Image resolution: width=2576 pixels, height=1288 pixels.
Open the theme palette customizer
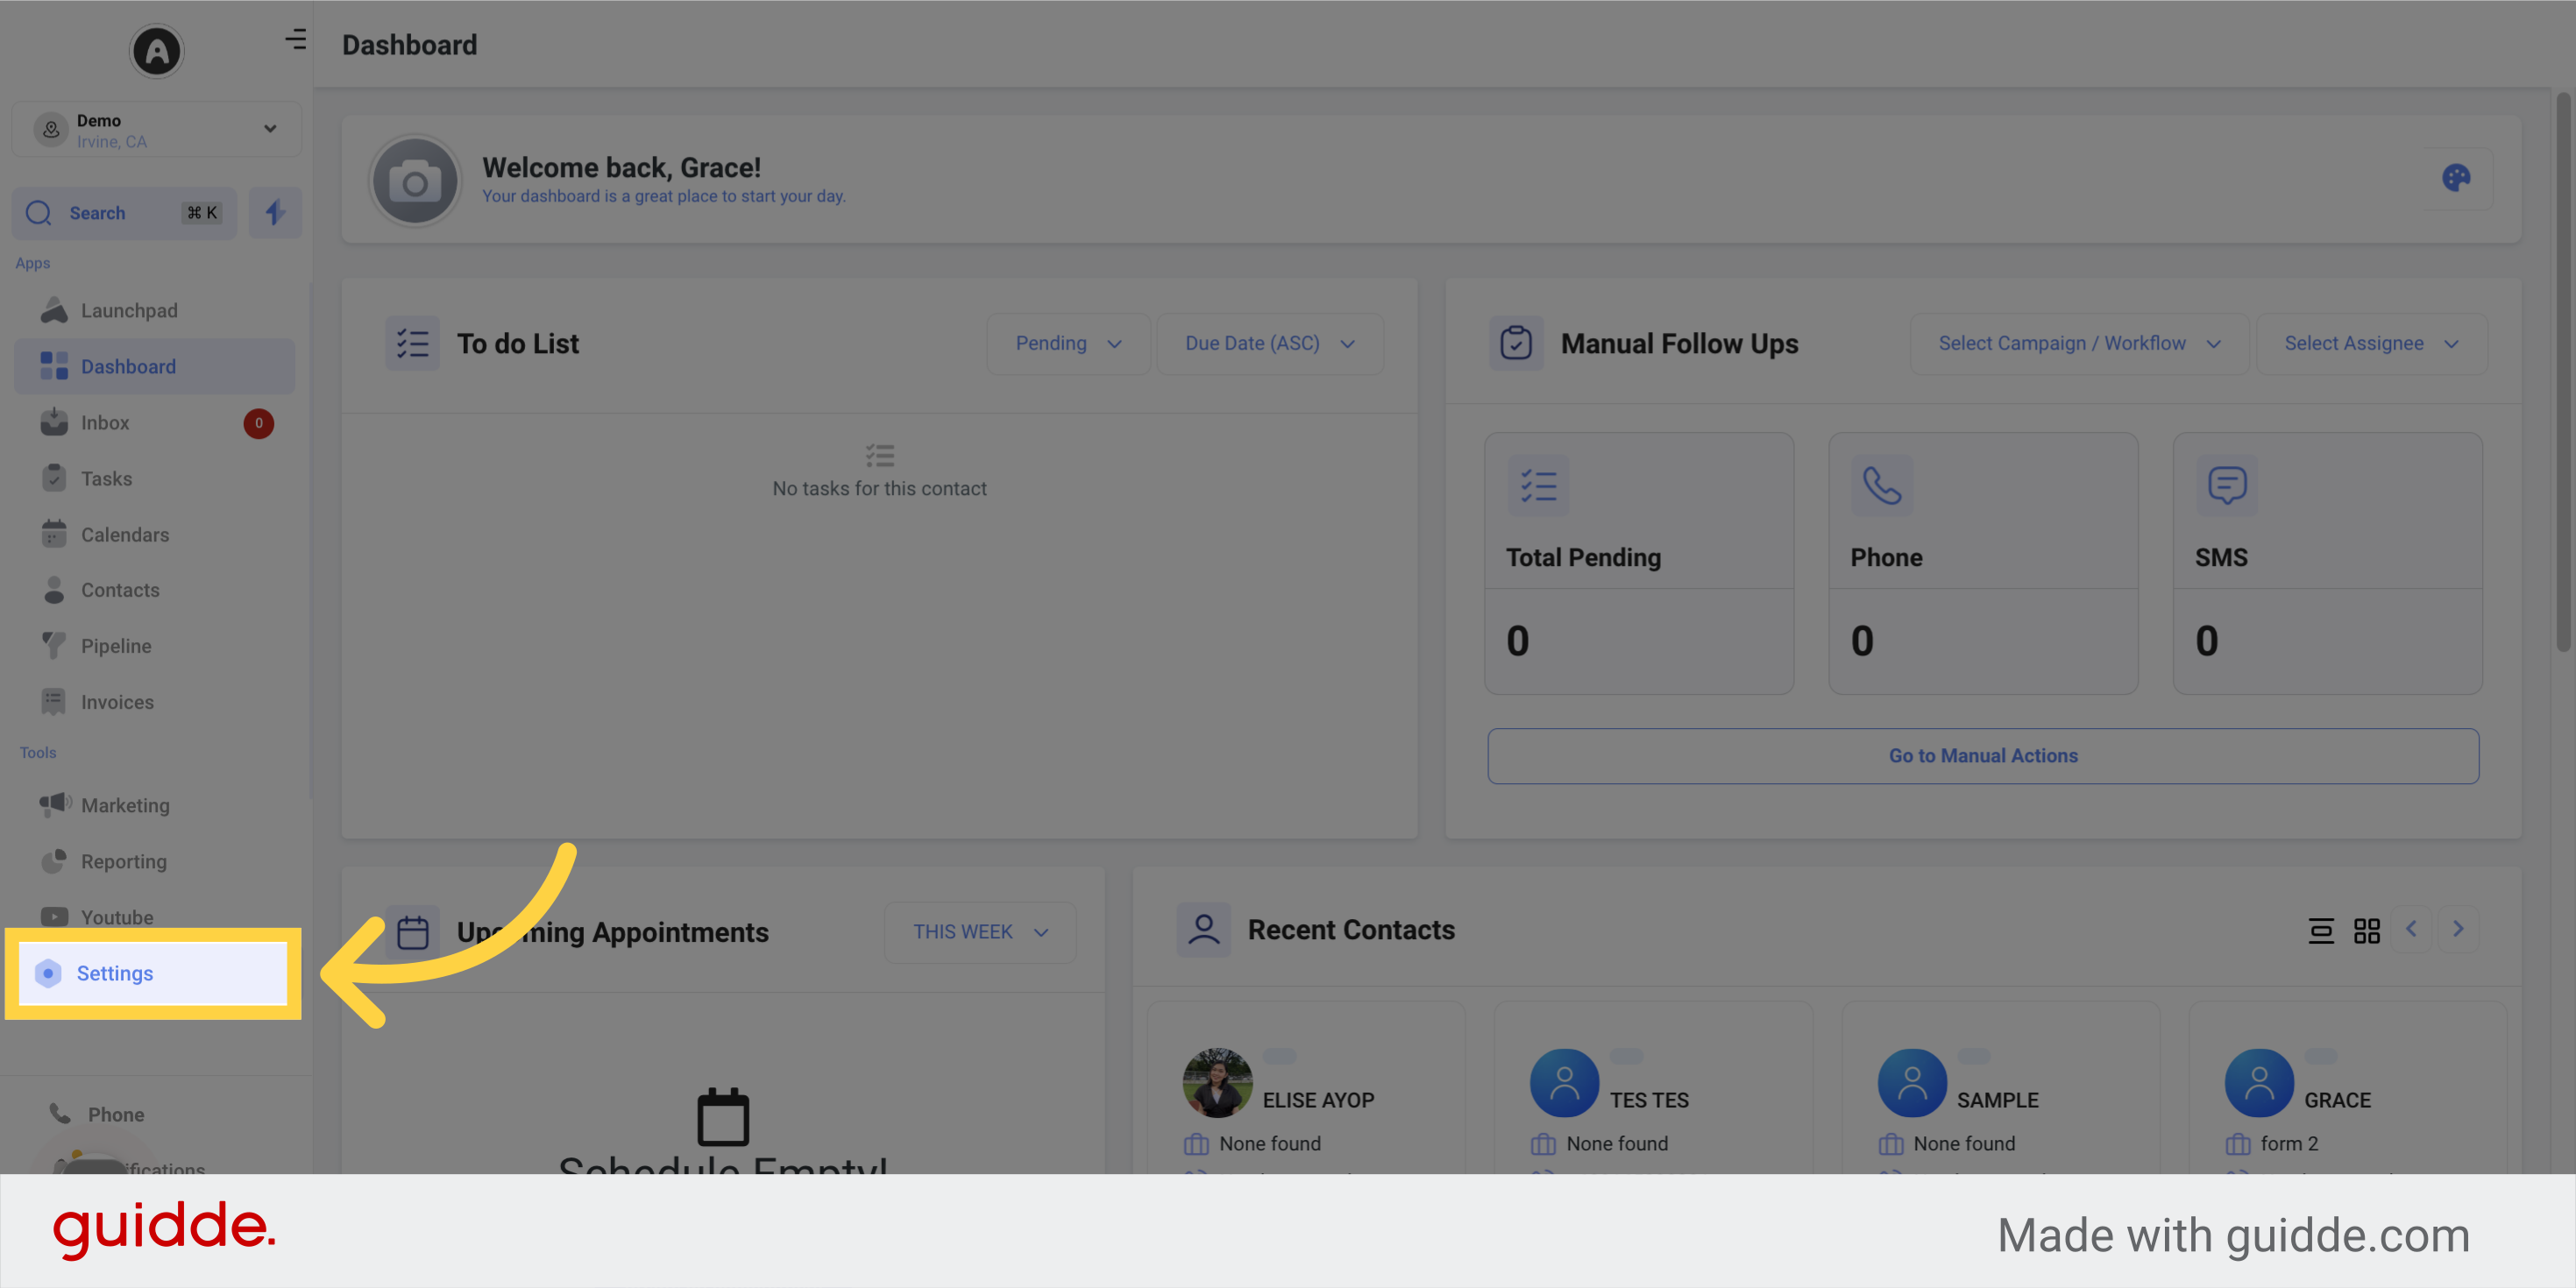[x=2457, y=179]
